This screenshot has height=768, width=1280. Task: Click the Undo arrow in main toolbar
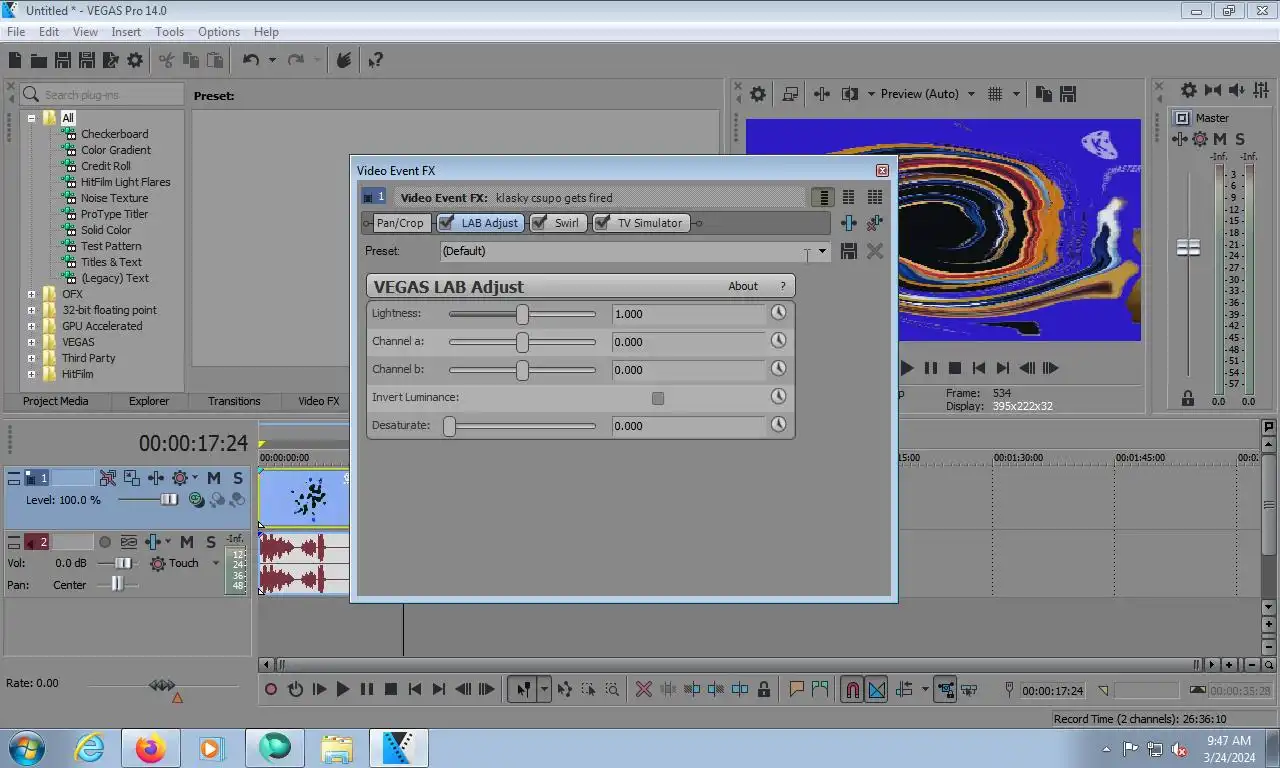pos(251,60)
